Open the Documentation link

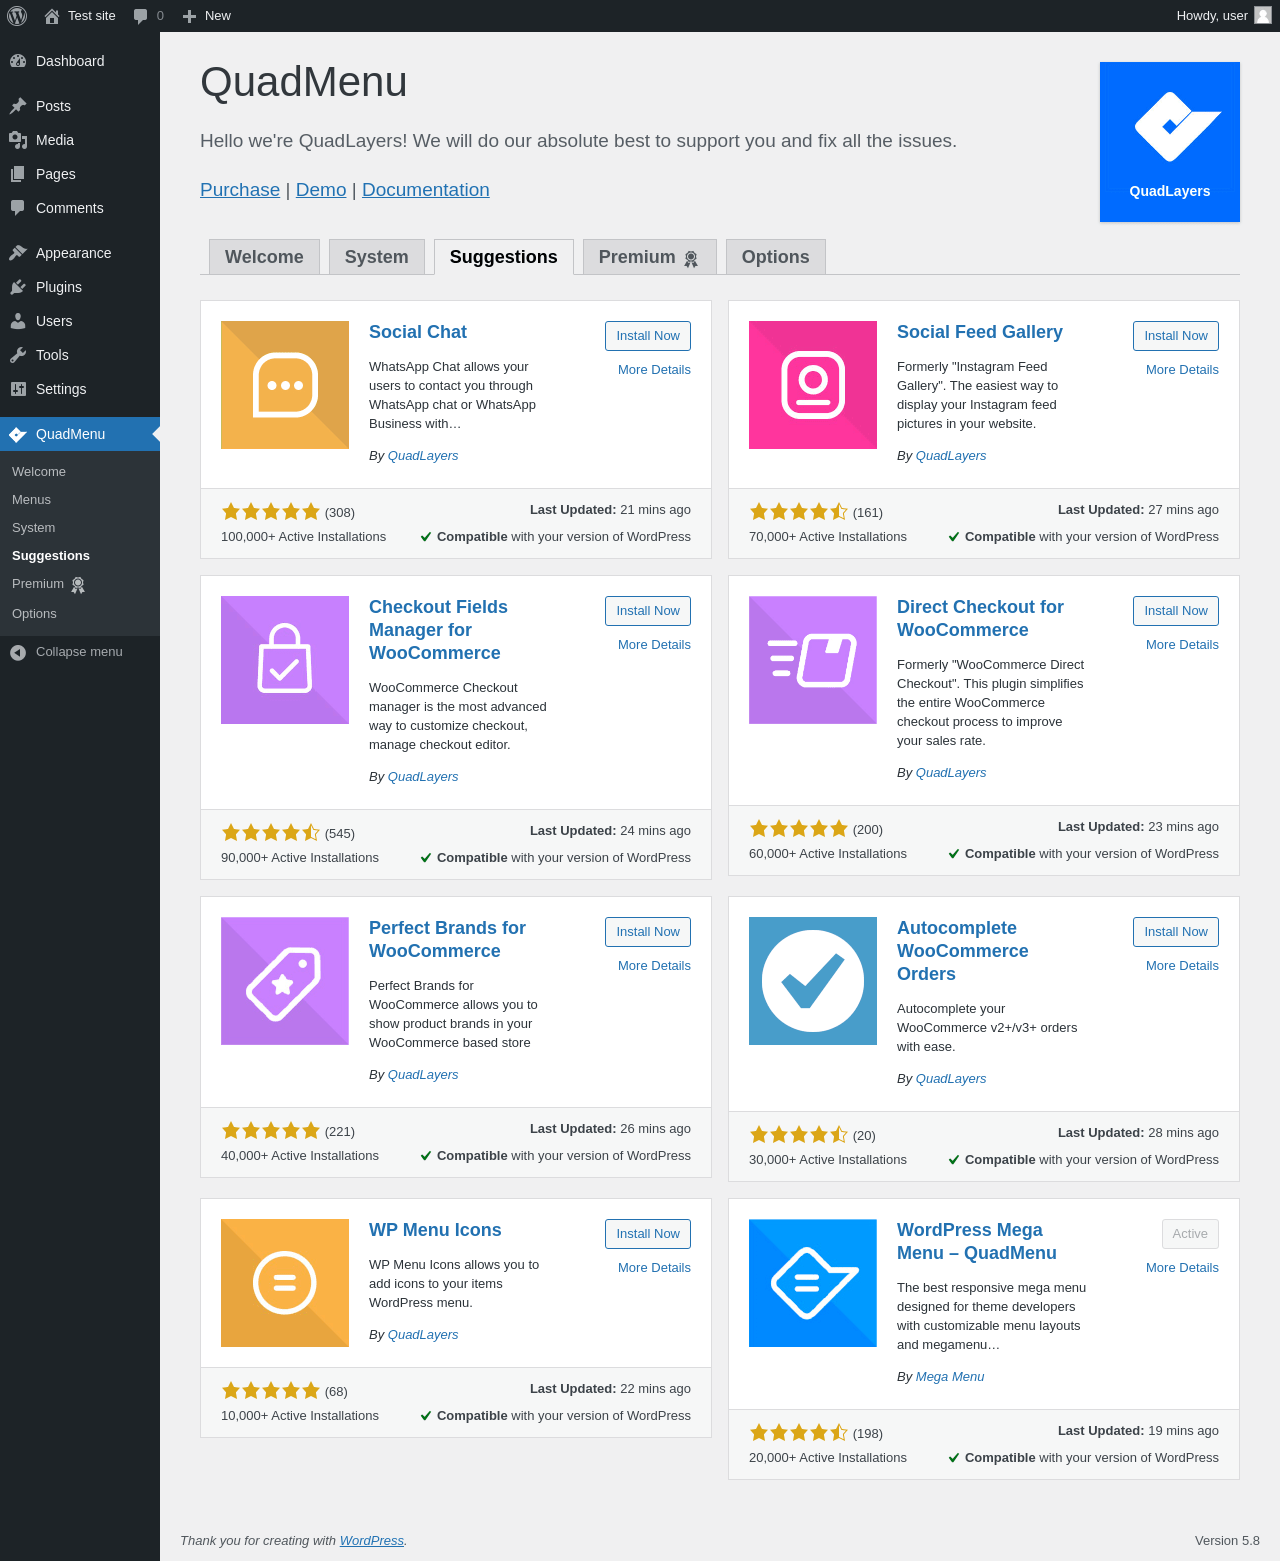(x=426, y=190)
